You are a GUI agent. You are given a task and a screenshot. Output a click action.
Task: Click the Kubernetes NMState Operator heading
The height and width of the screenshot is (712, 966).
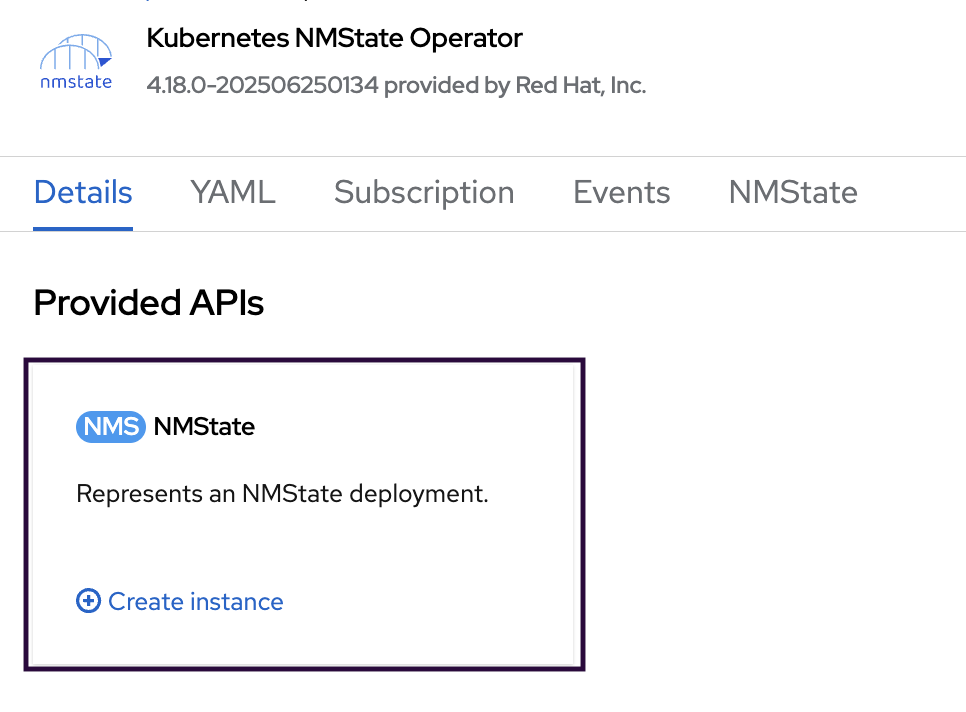334,39
